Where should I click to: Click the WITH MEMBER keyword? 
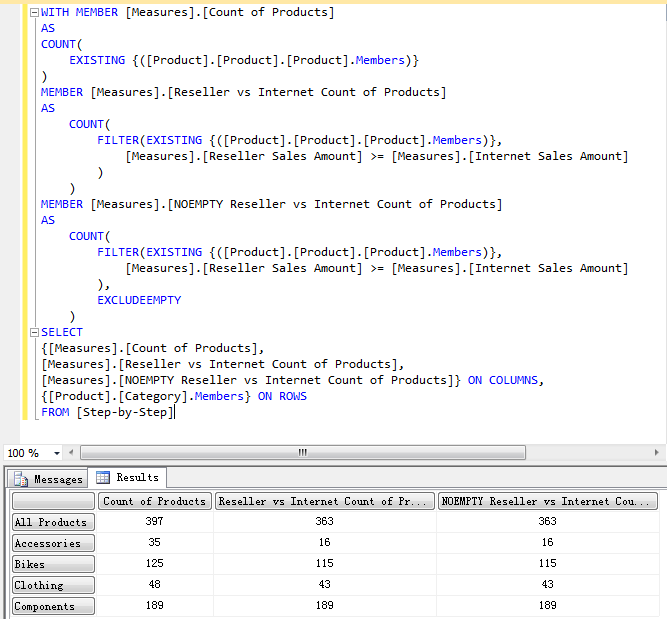click(79, 12)
